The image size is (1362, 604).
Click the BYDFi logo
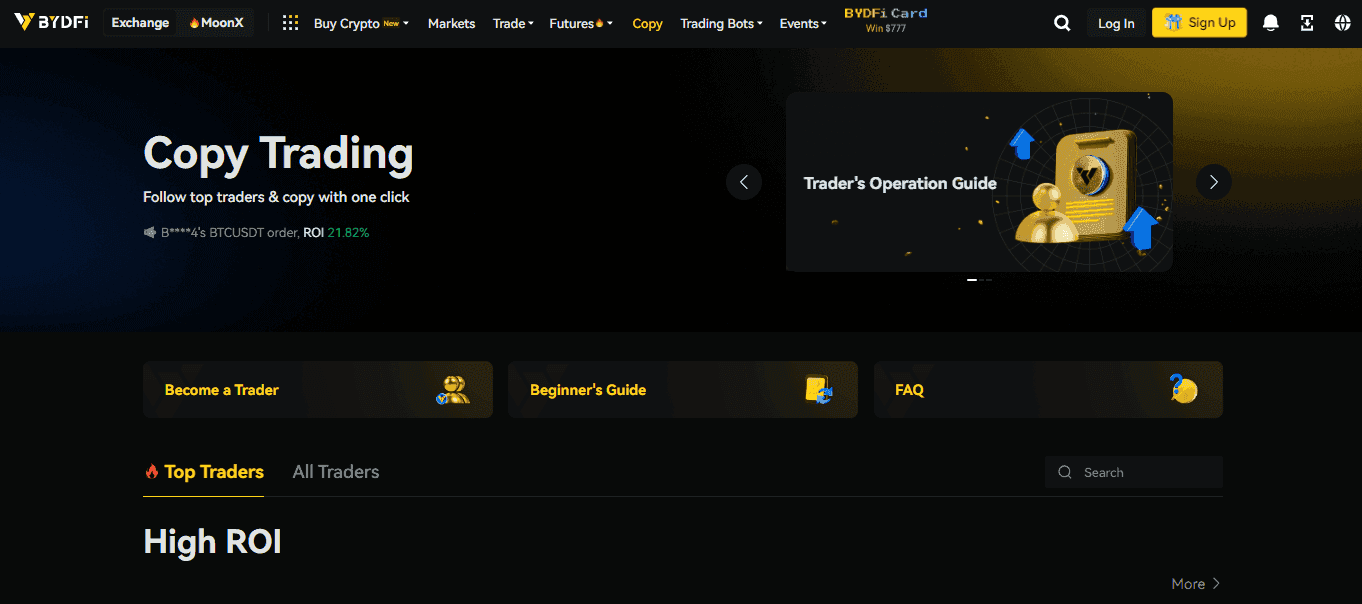52,22
